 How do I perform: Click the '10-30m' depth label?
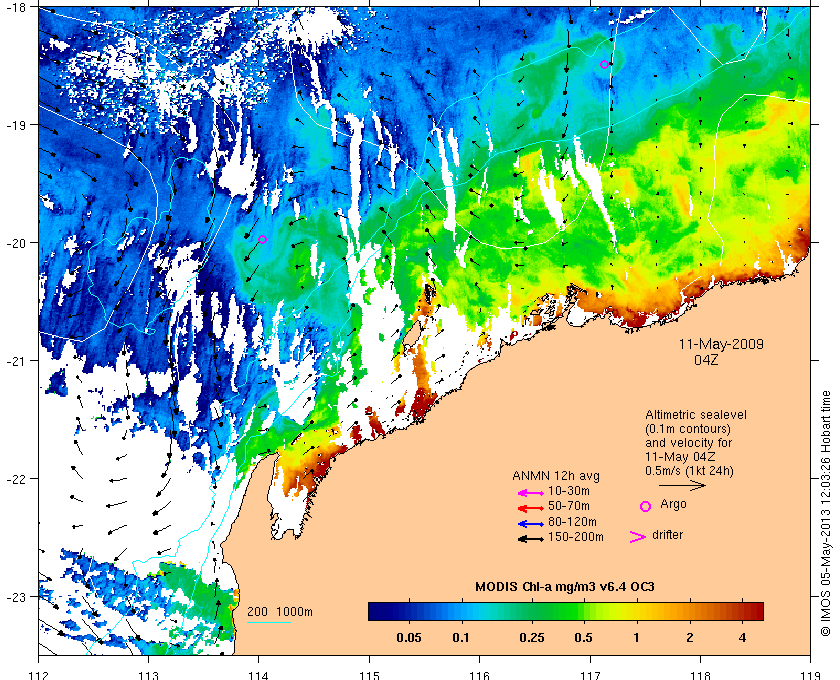pyautogui.click(x=568, y=491)
